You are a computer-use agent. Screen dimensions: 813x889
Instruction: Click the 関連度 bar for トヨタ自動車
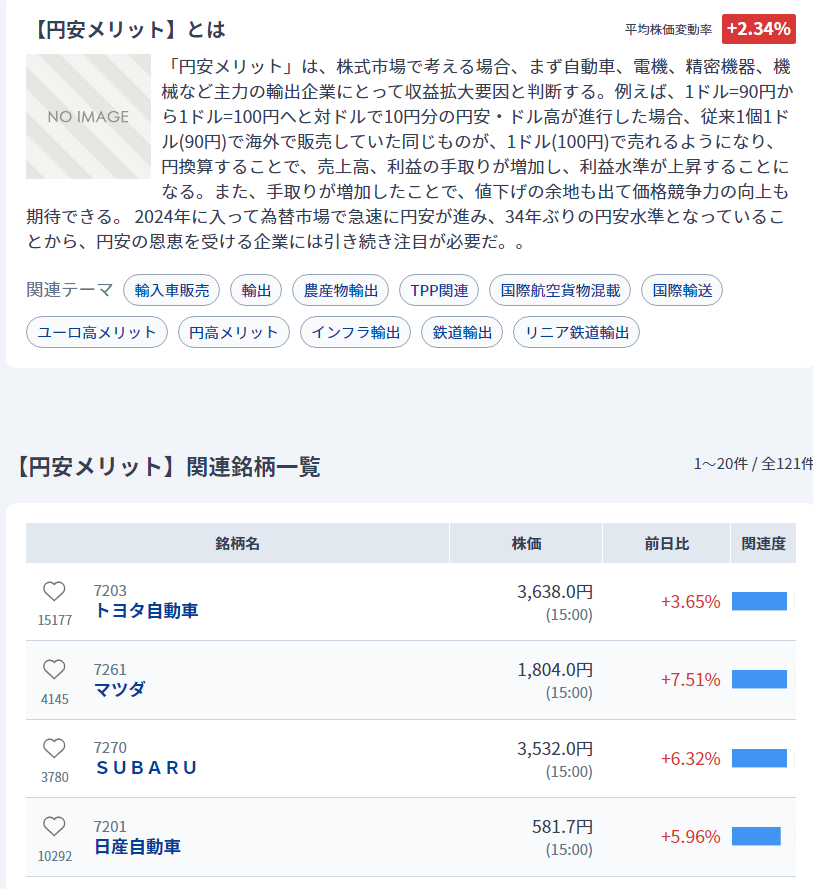(759, 601)
